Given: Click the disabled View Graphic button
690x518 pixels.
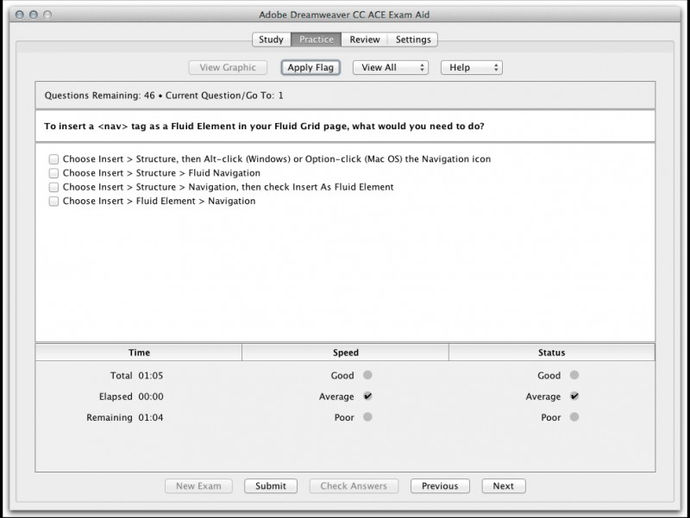Looking at the screenshot, I should click(228, 67).
